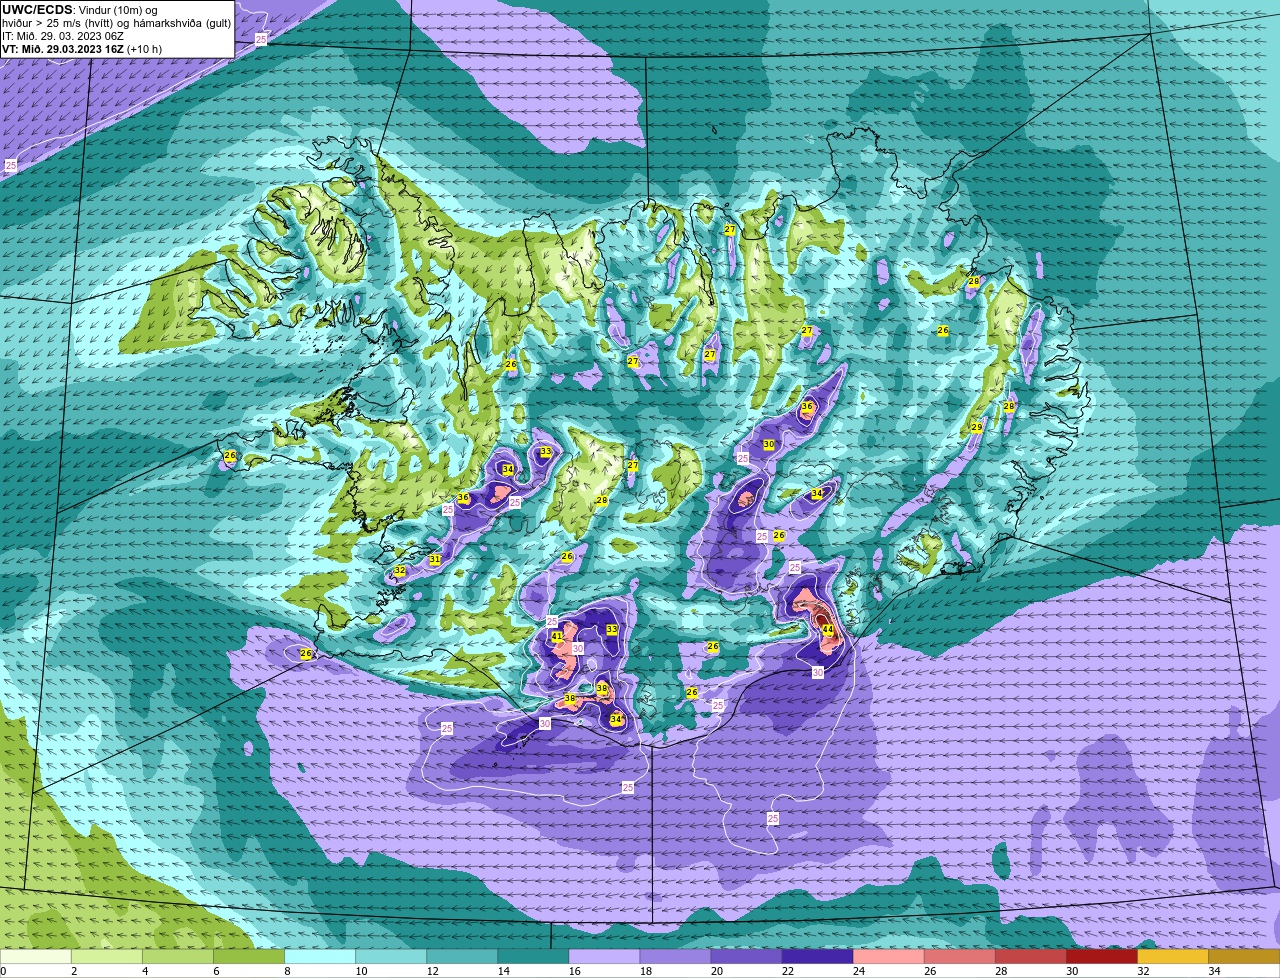Pick the 28–30 m/s red legend swatch

(1030, 957)
